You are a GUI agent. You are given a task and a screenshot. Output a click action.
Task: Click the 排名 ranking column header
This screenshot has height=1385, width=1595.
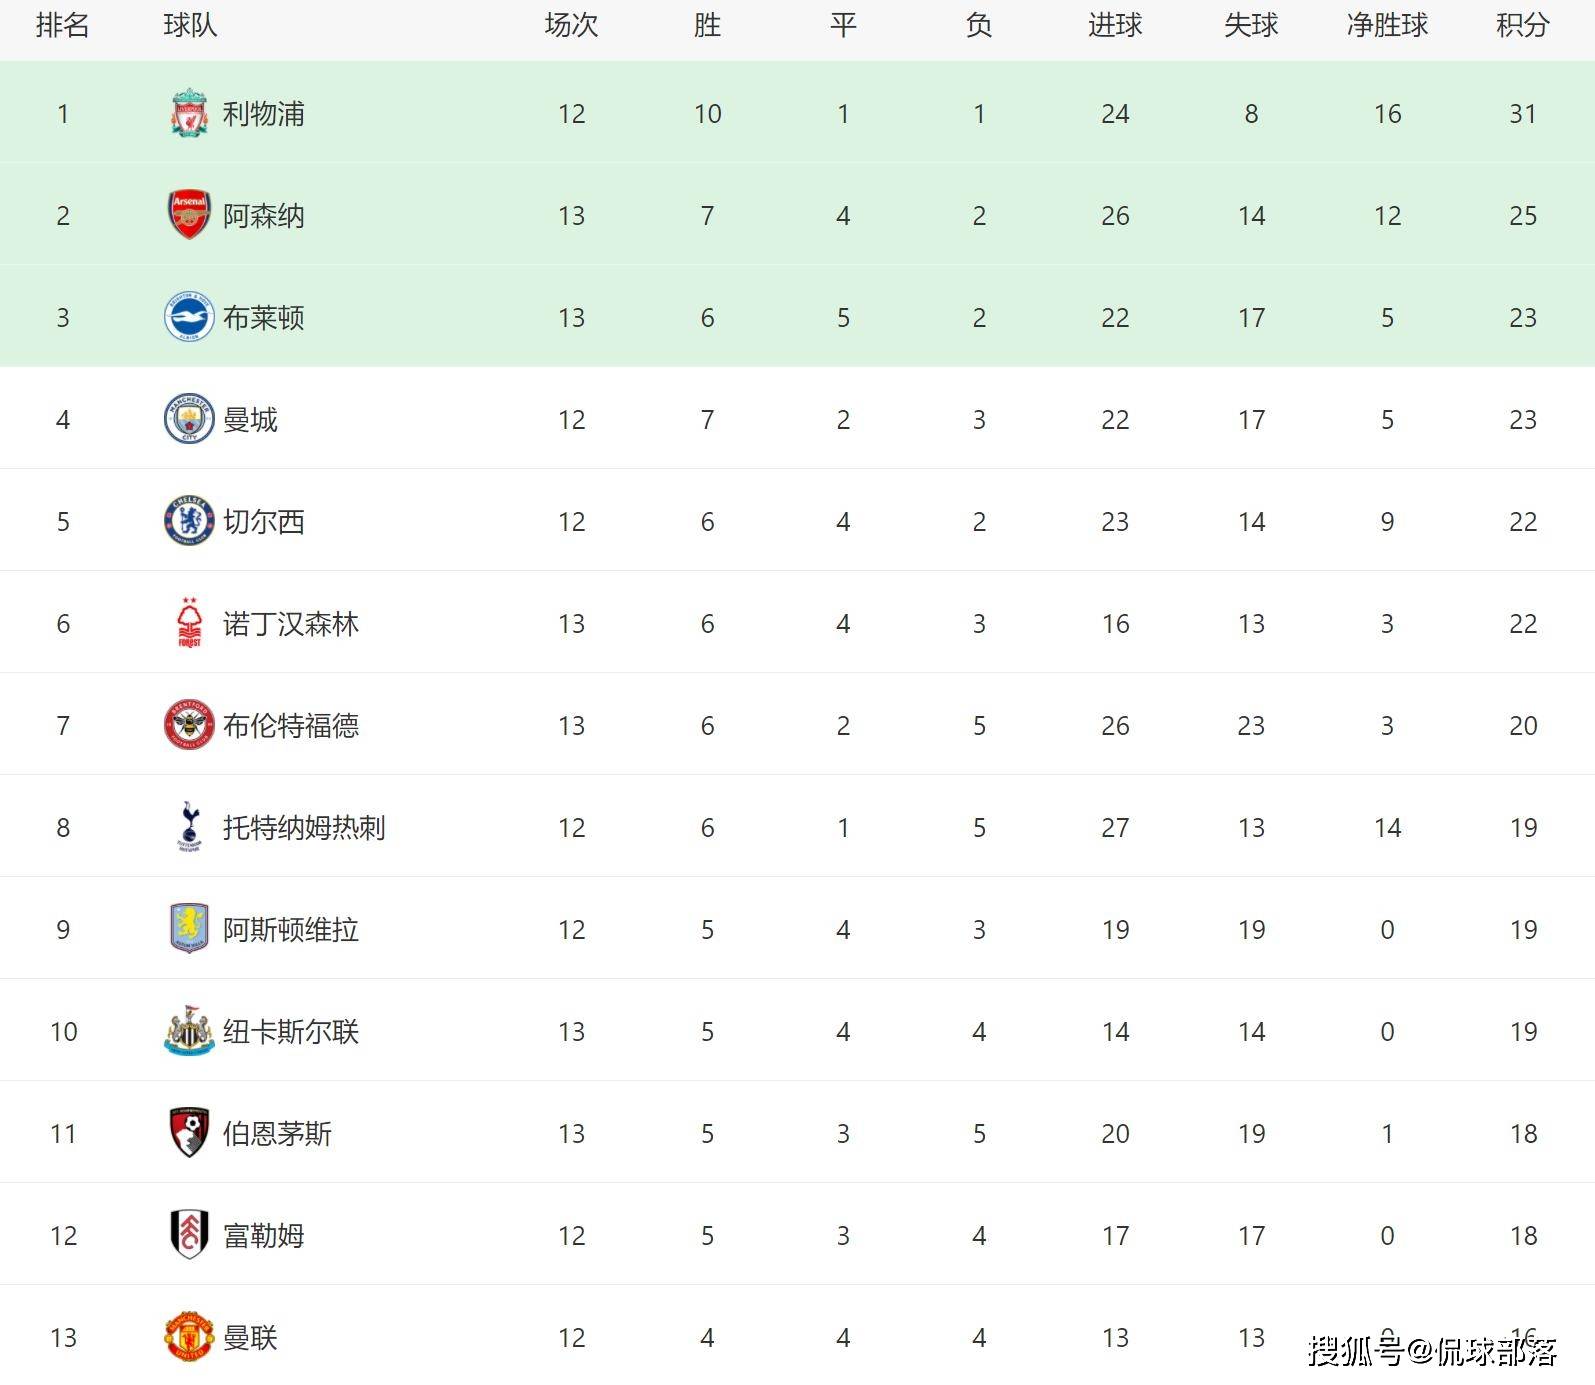click(63, 25)
